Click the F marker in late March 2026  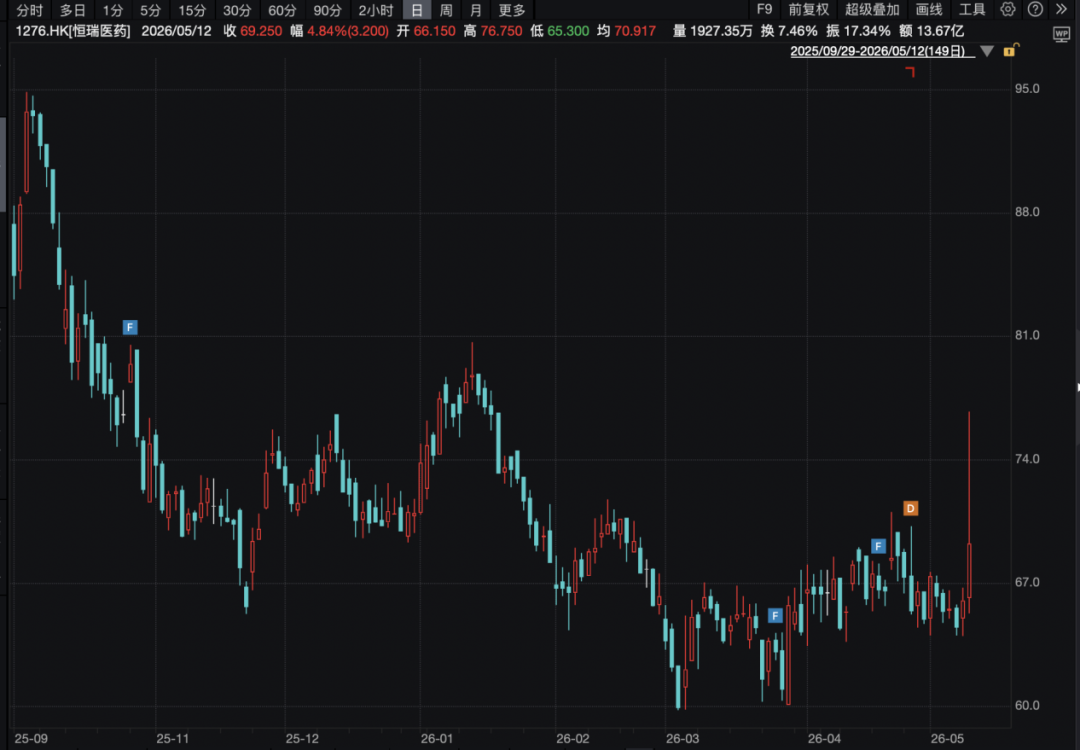pos(775,615)
